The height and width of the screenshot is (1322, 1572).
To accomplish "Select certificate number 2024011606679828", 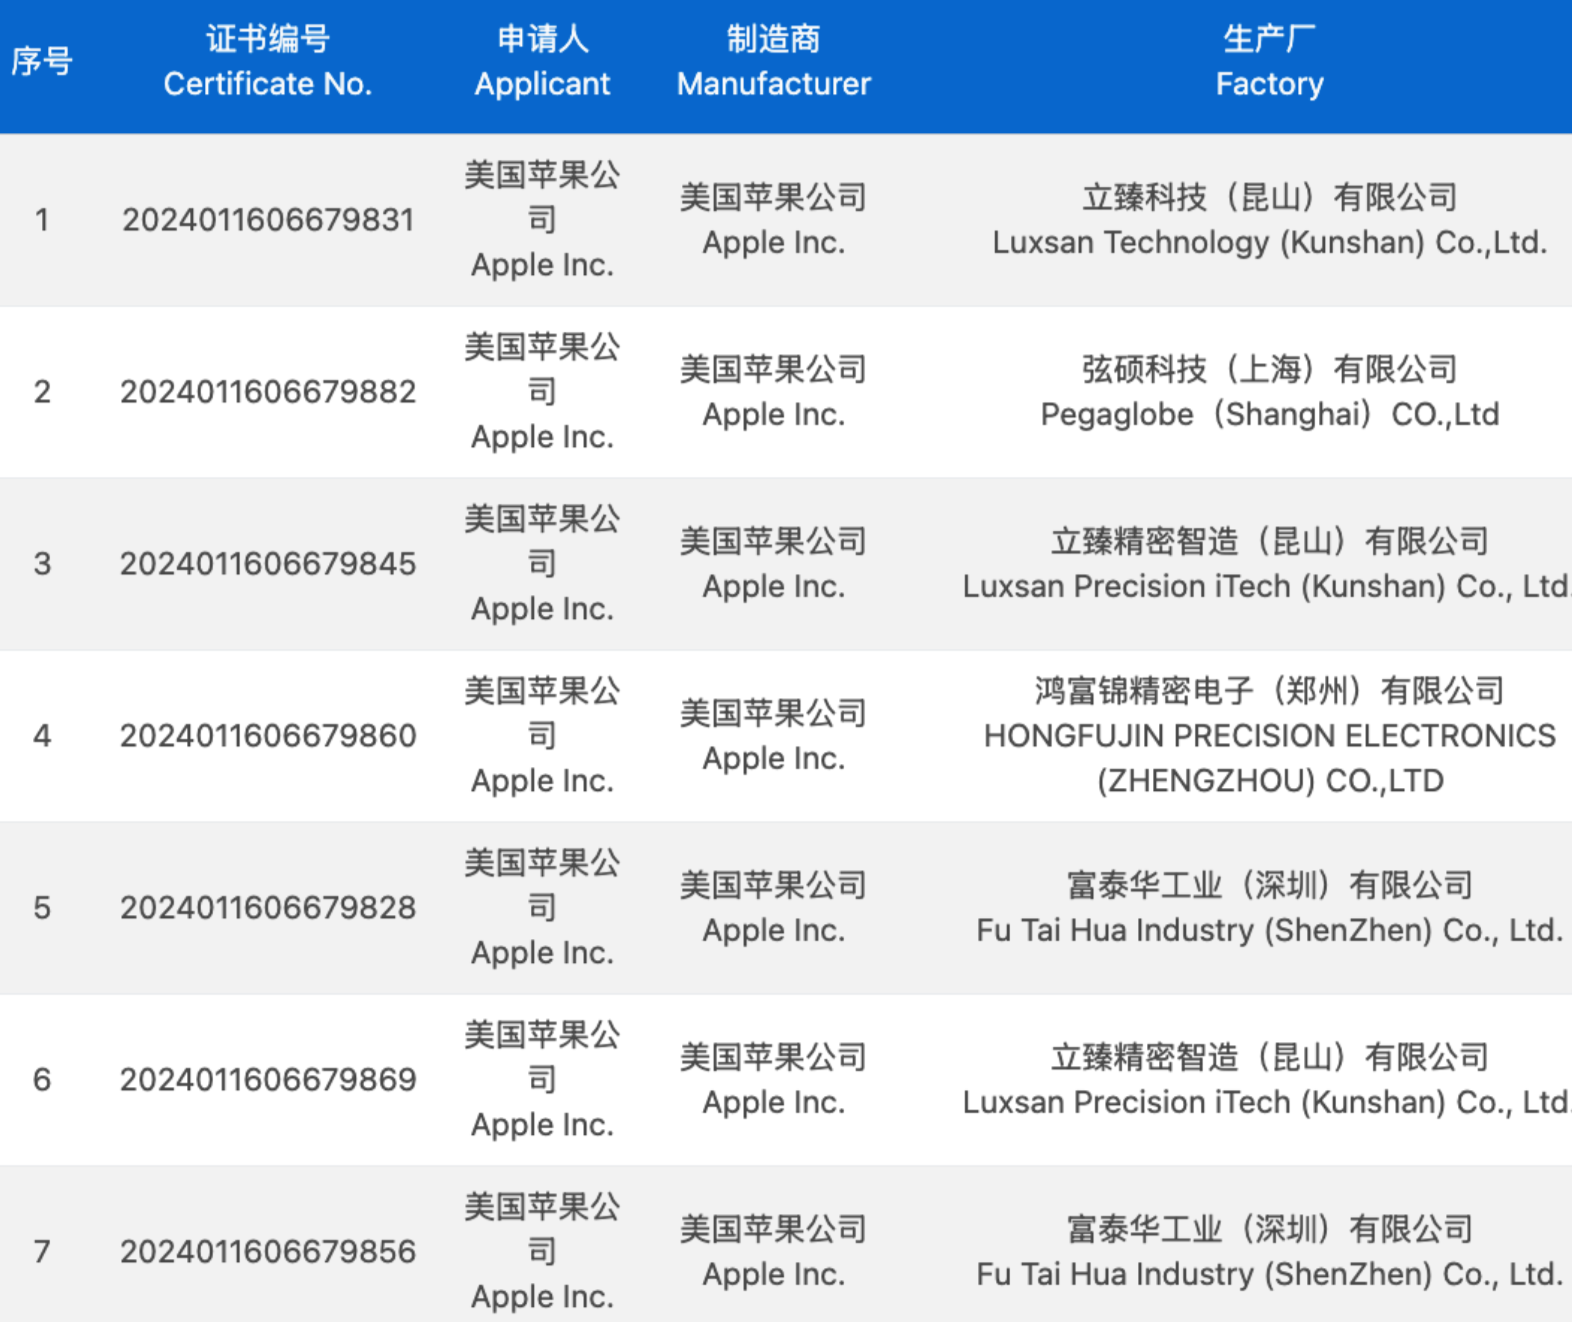I will pyautogui.click(x=268, y=908).
